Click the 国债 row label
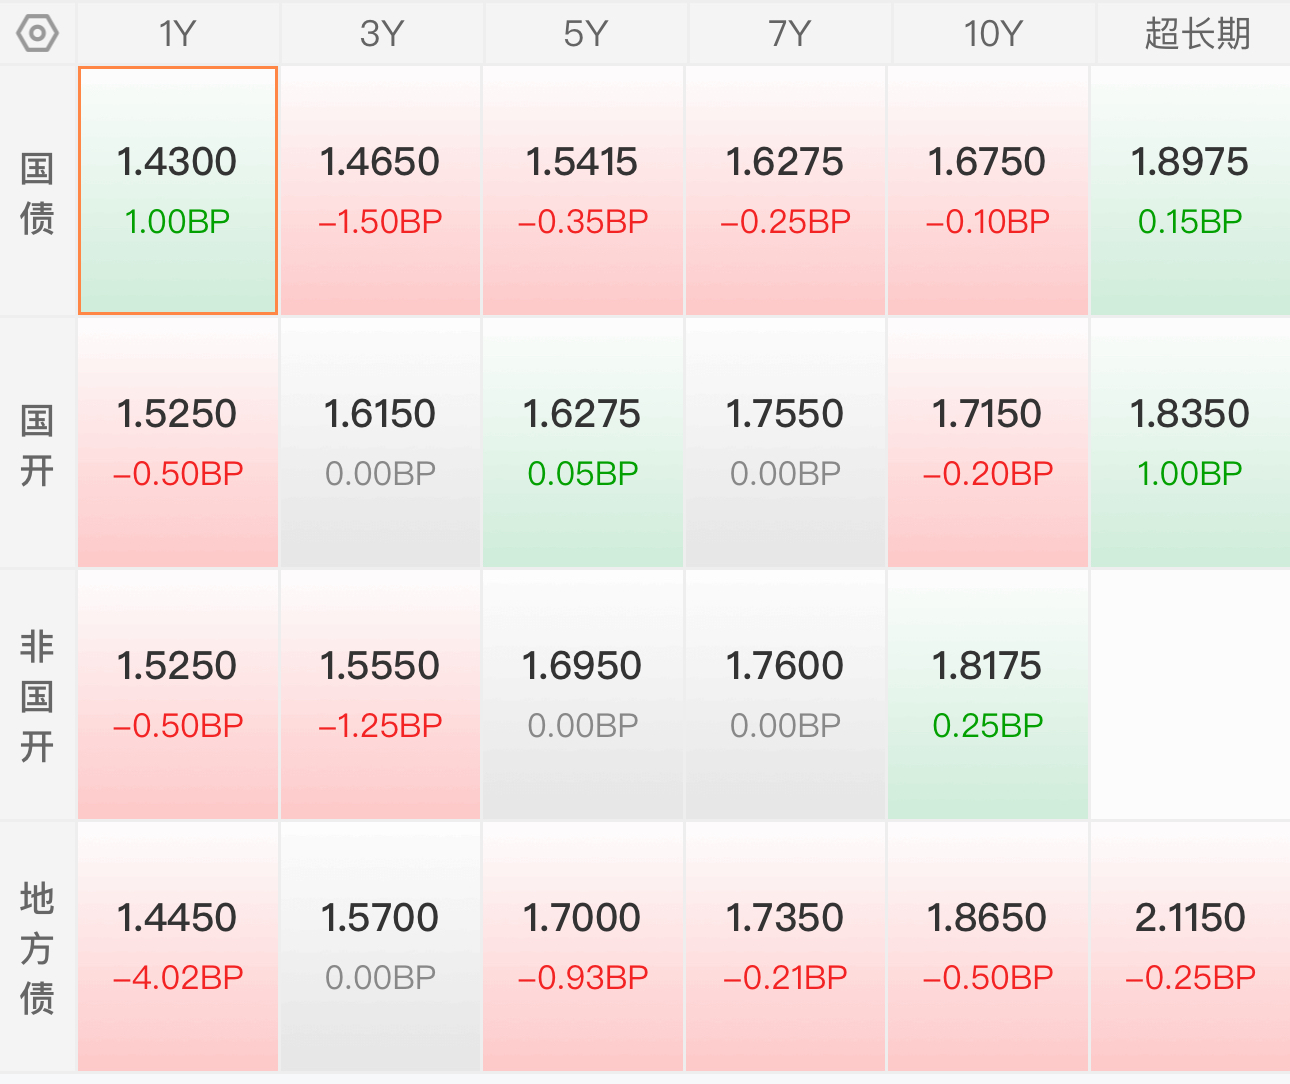 click(x=37, y=192)
